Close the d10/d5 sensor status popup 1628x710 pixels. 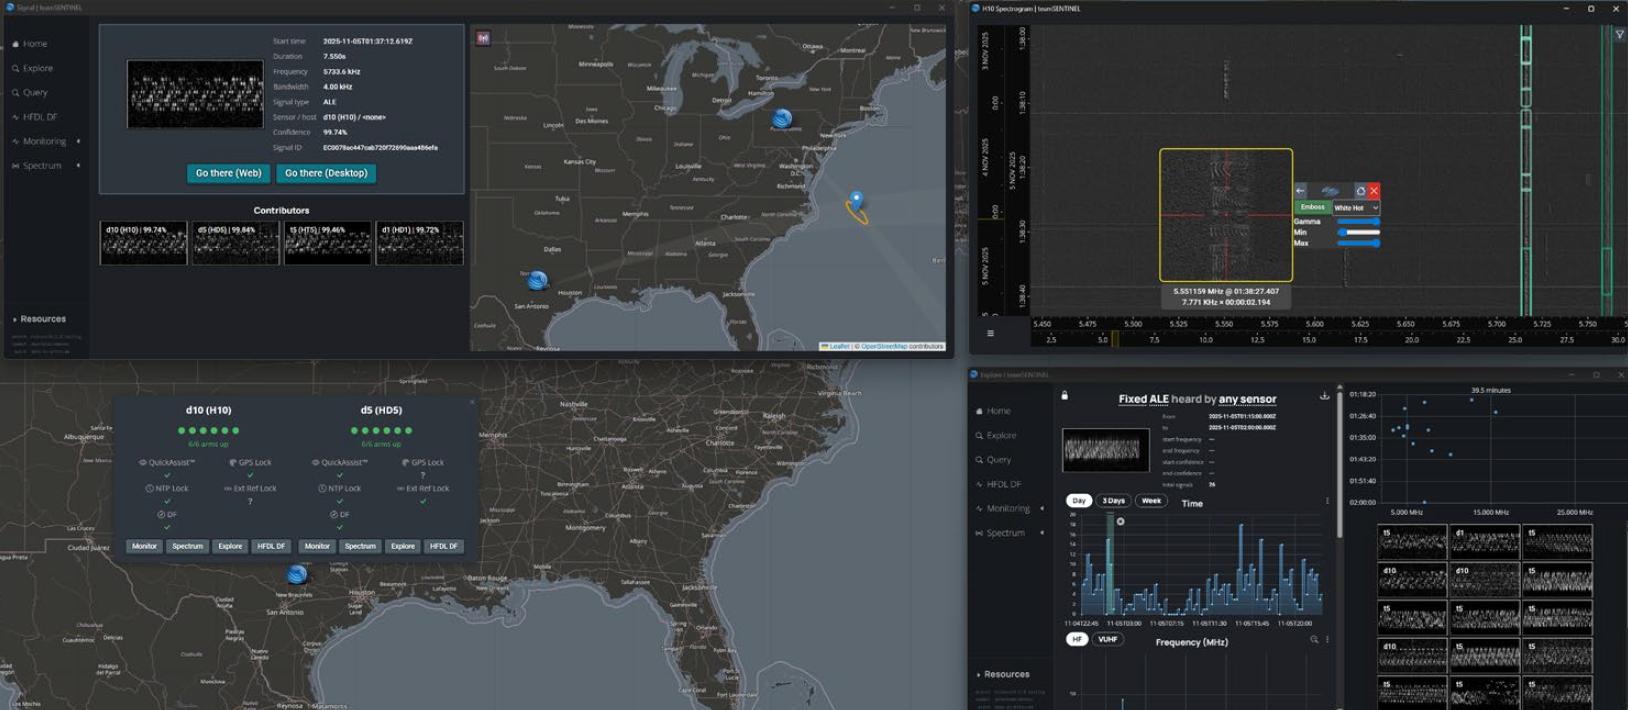pos(472,403)
